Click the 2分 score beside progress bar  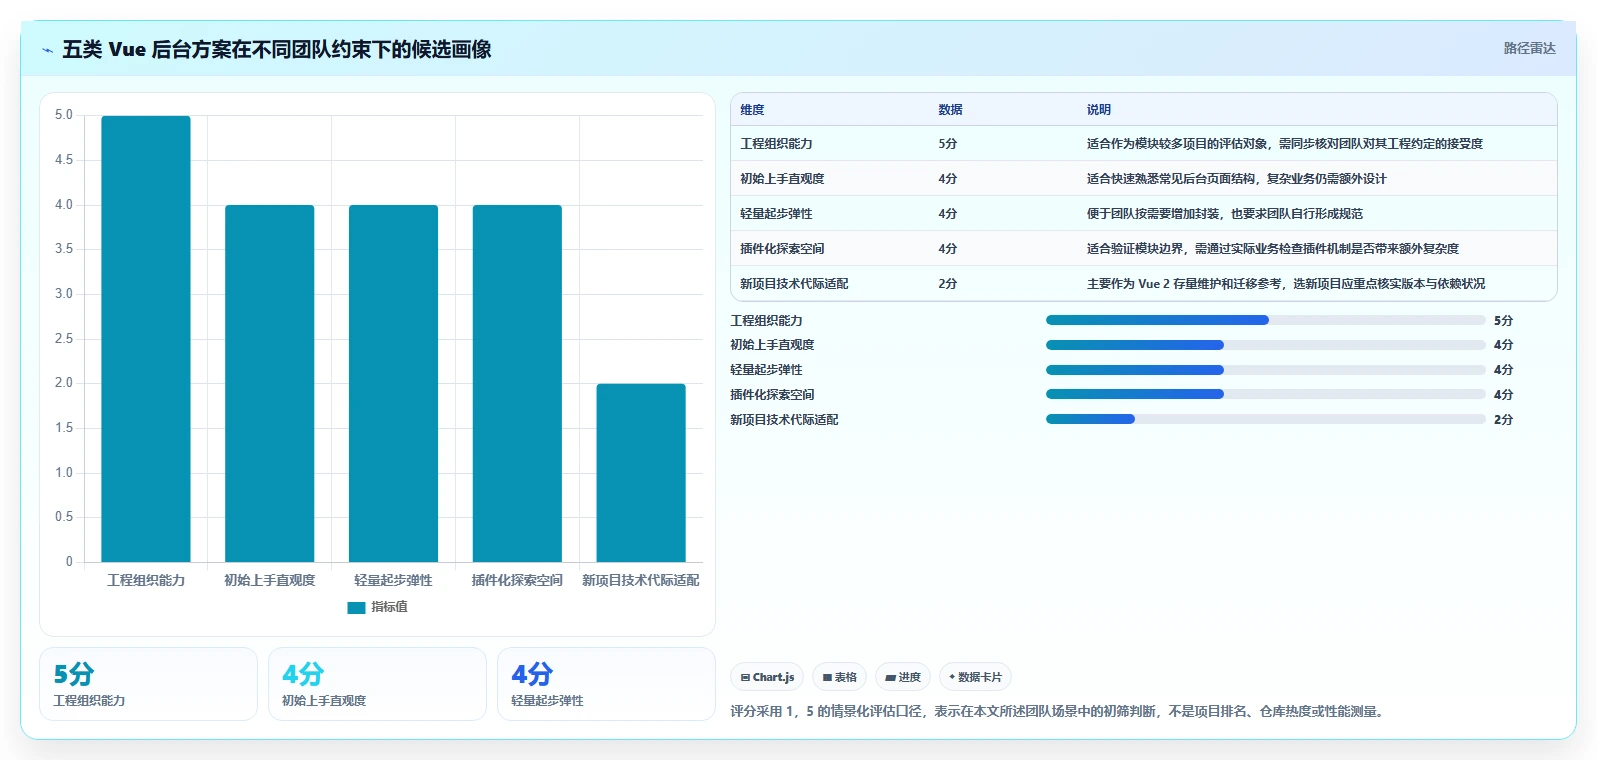[x=1503, y=420]
